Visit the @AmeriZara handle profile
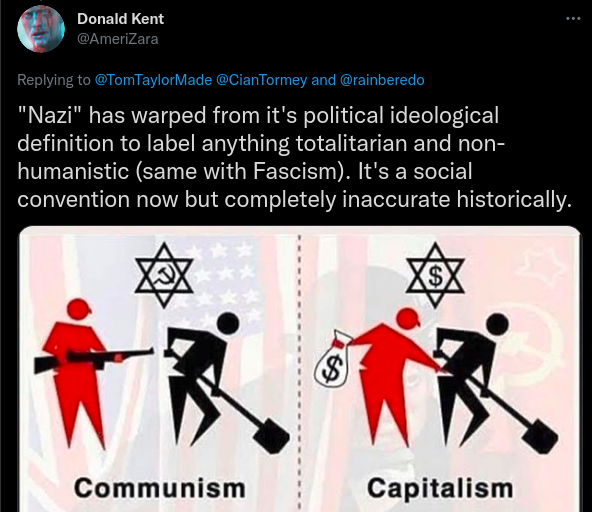Screen dimensions: 592x512 click(x=117, y=39)
